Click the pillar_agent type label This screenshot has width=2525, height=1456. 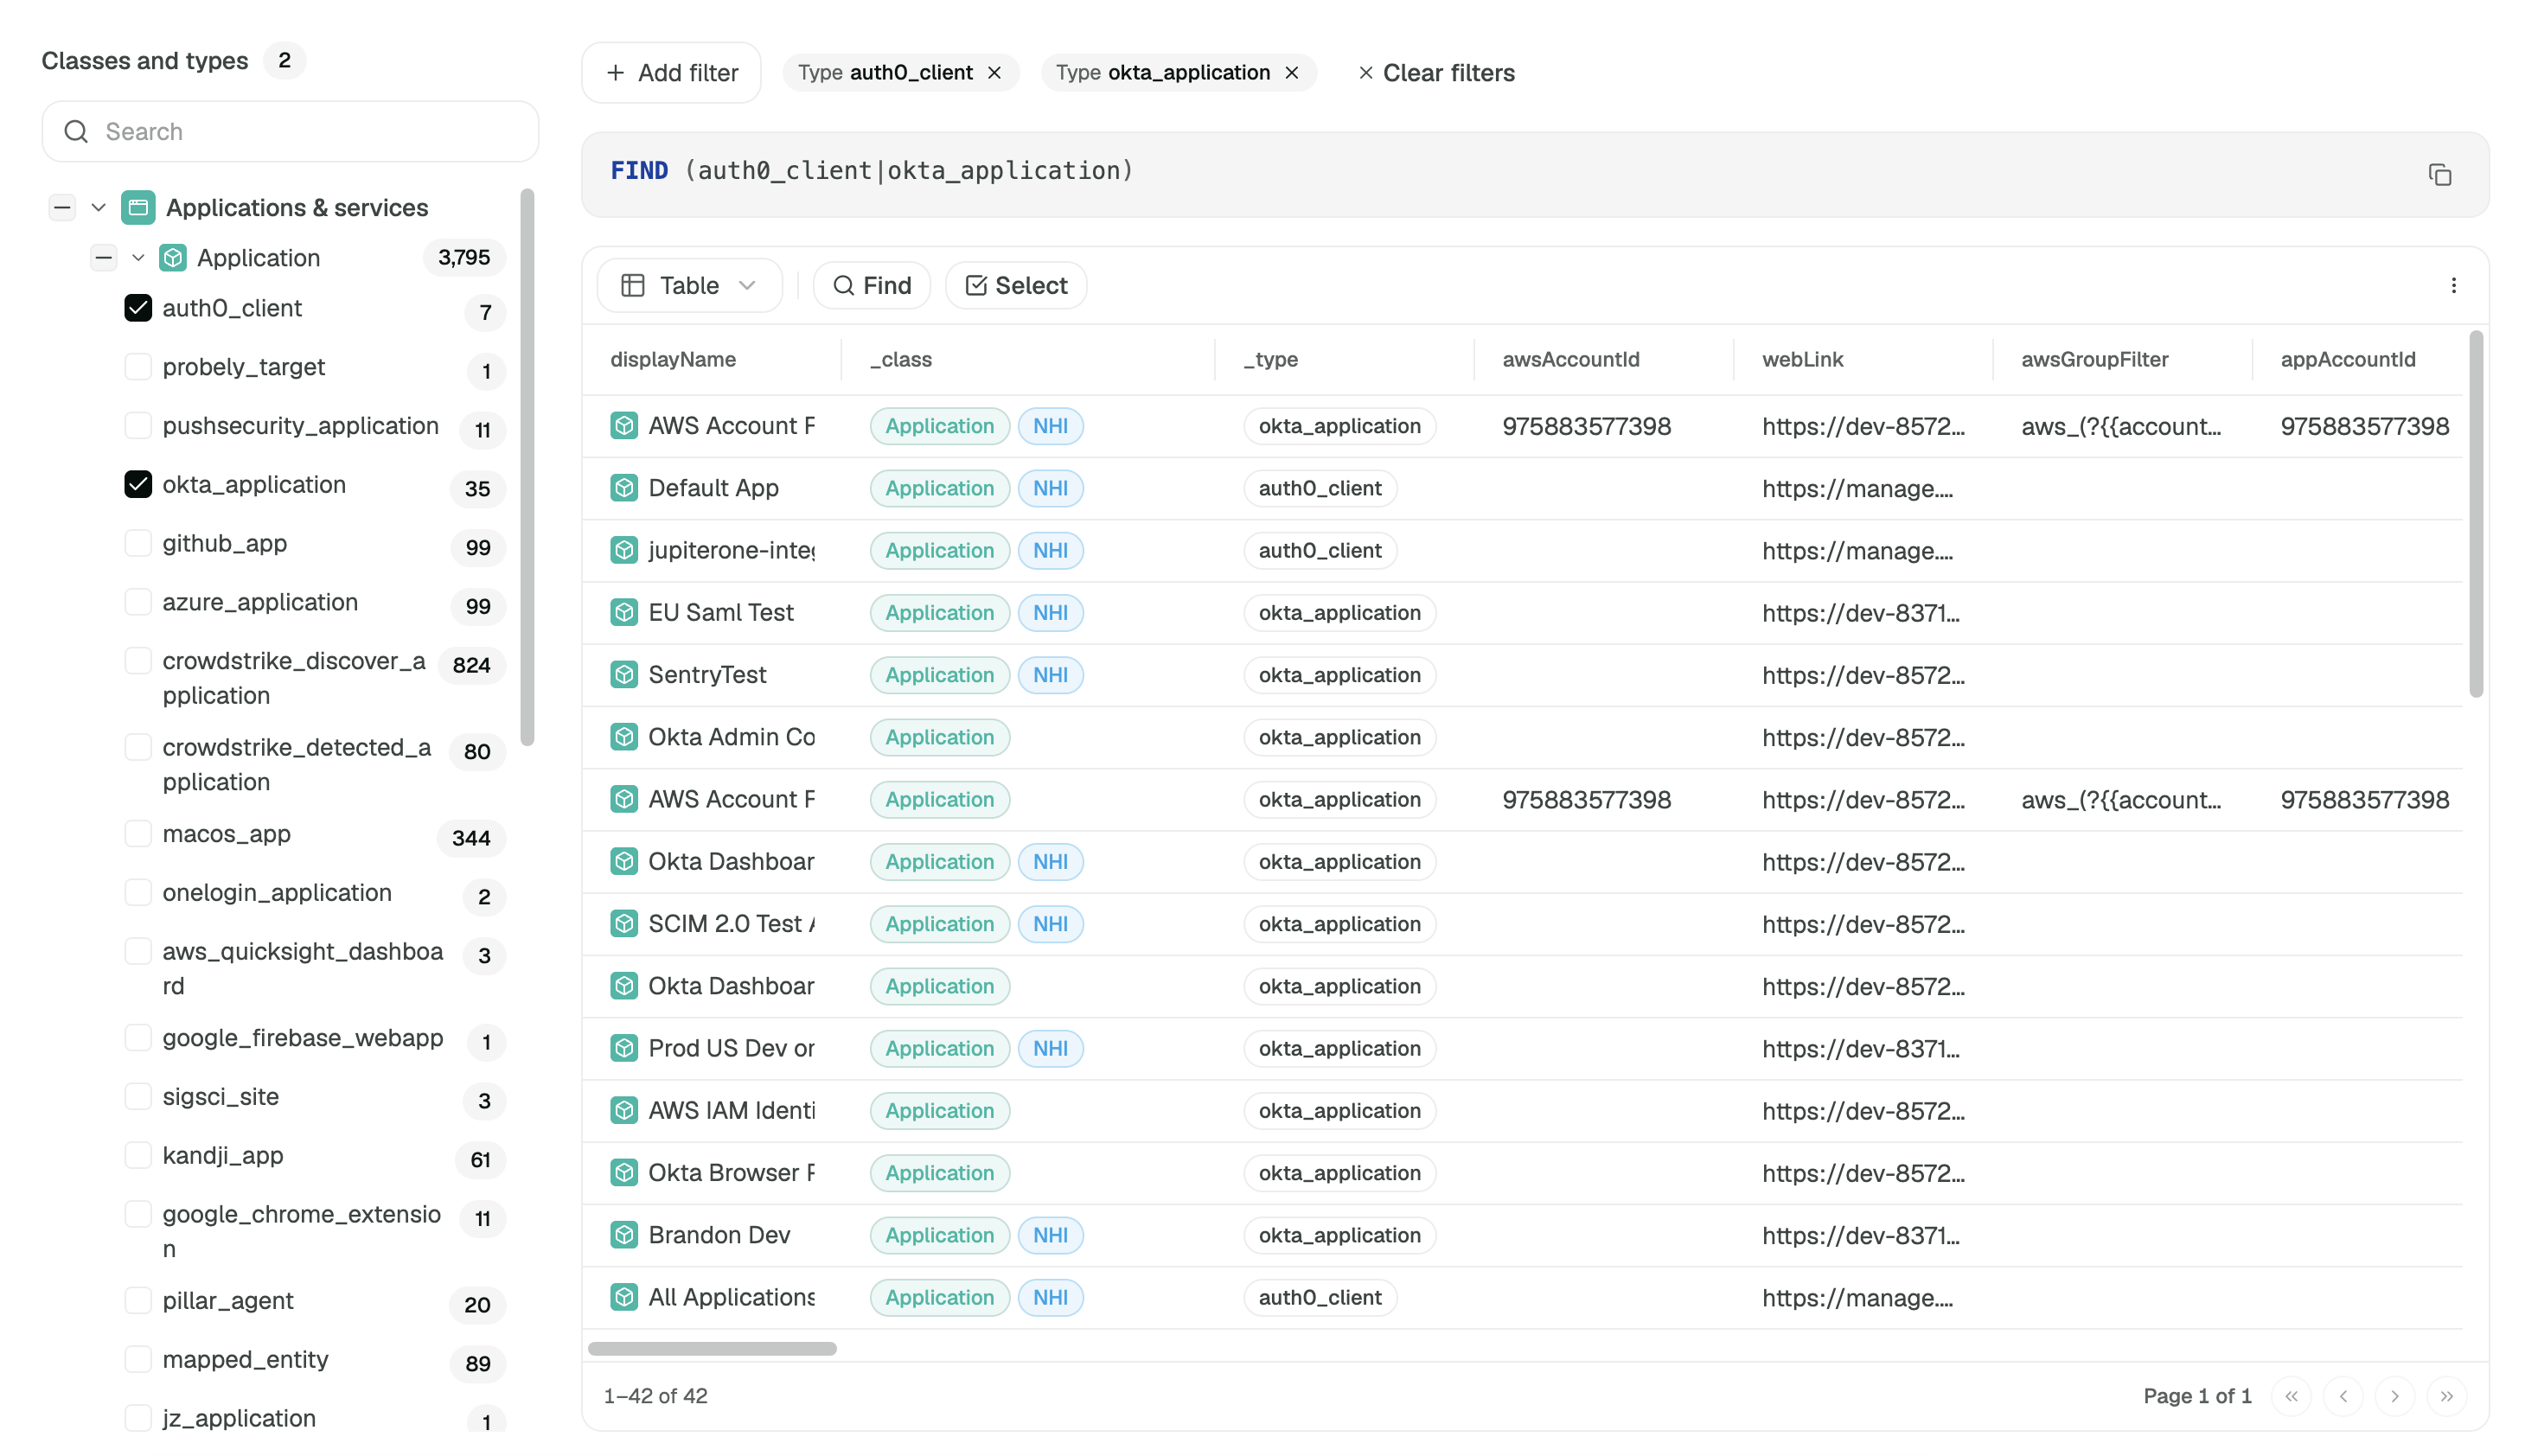(228, 1301)
